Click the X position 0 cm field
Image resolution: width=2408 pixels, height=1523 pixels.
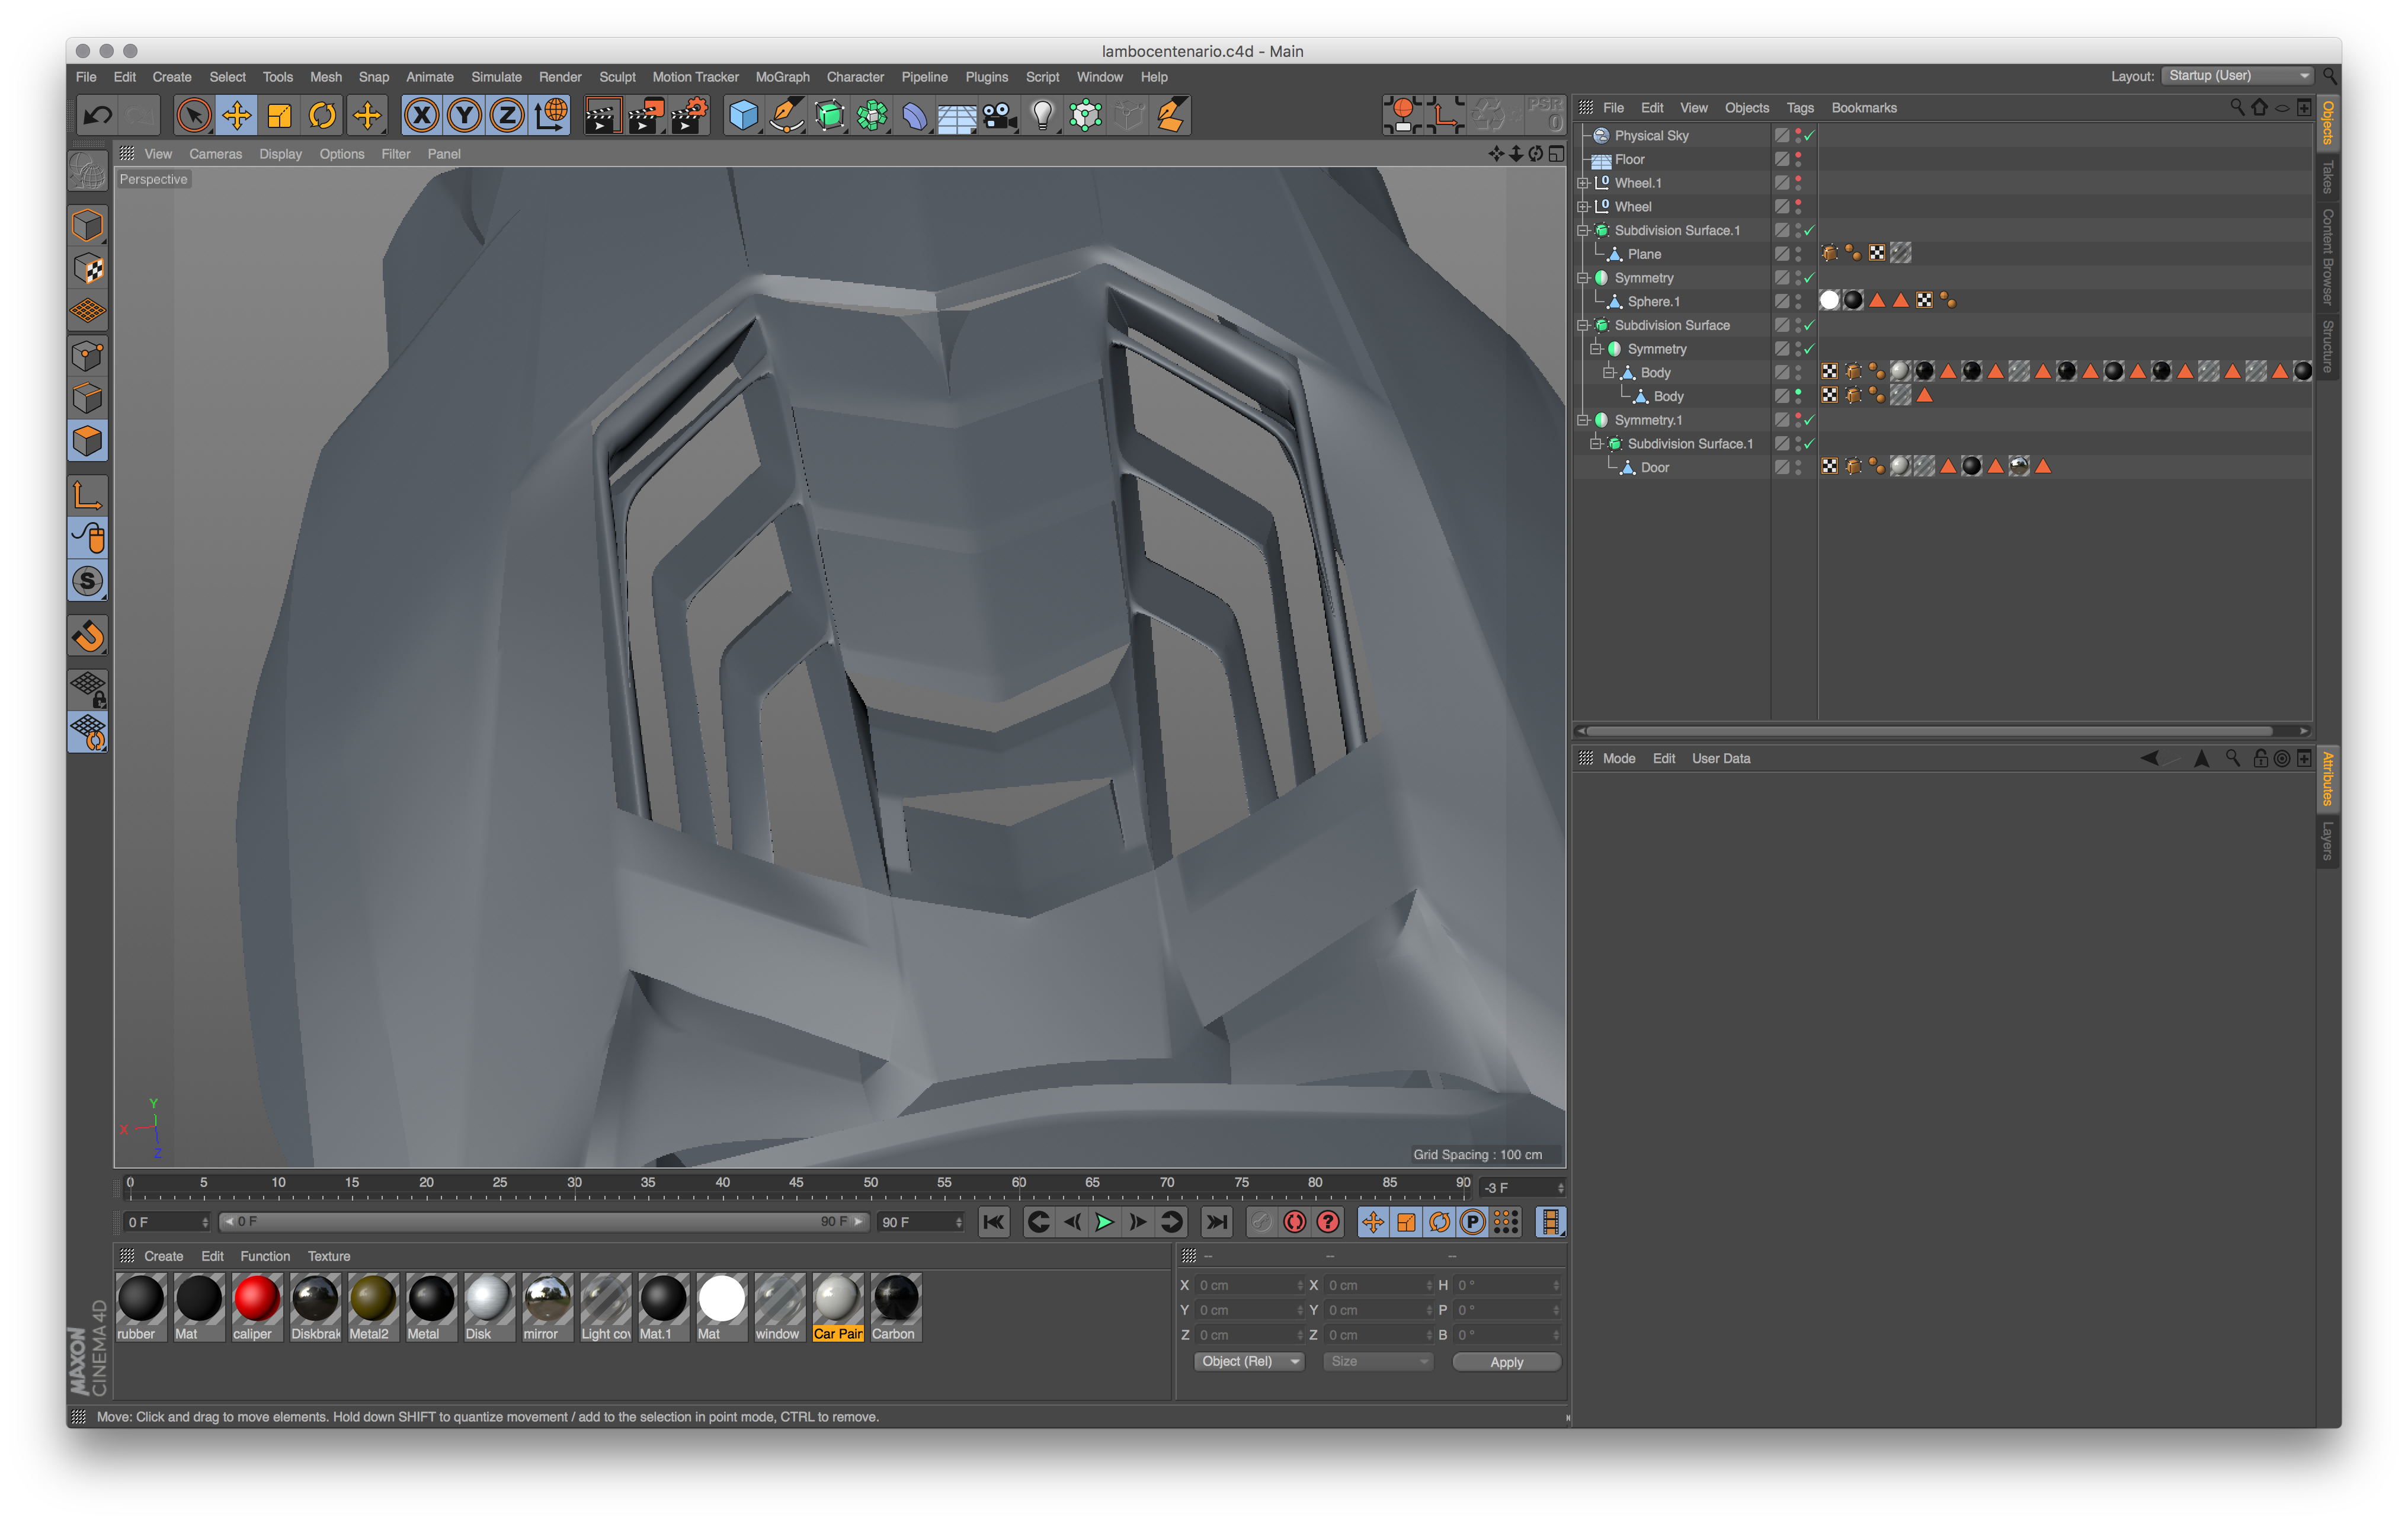(x=1249, y=1285)
